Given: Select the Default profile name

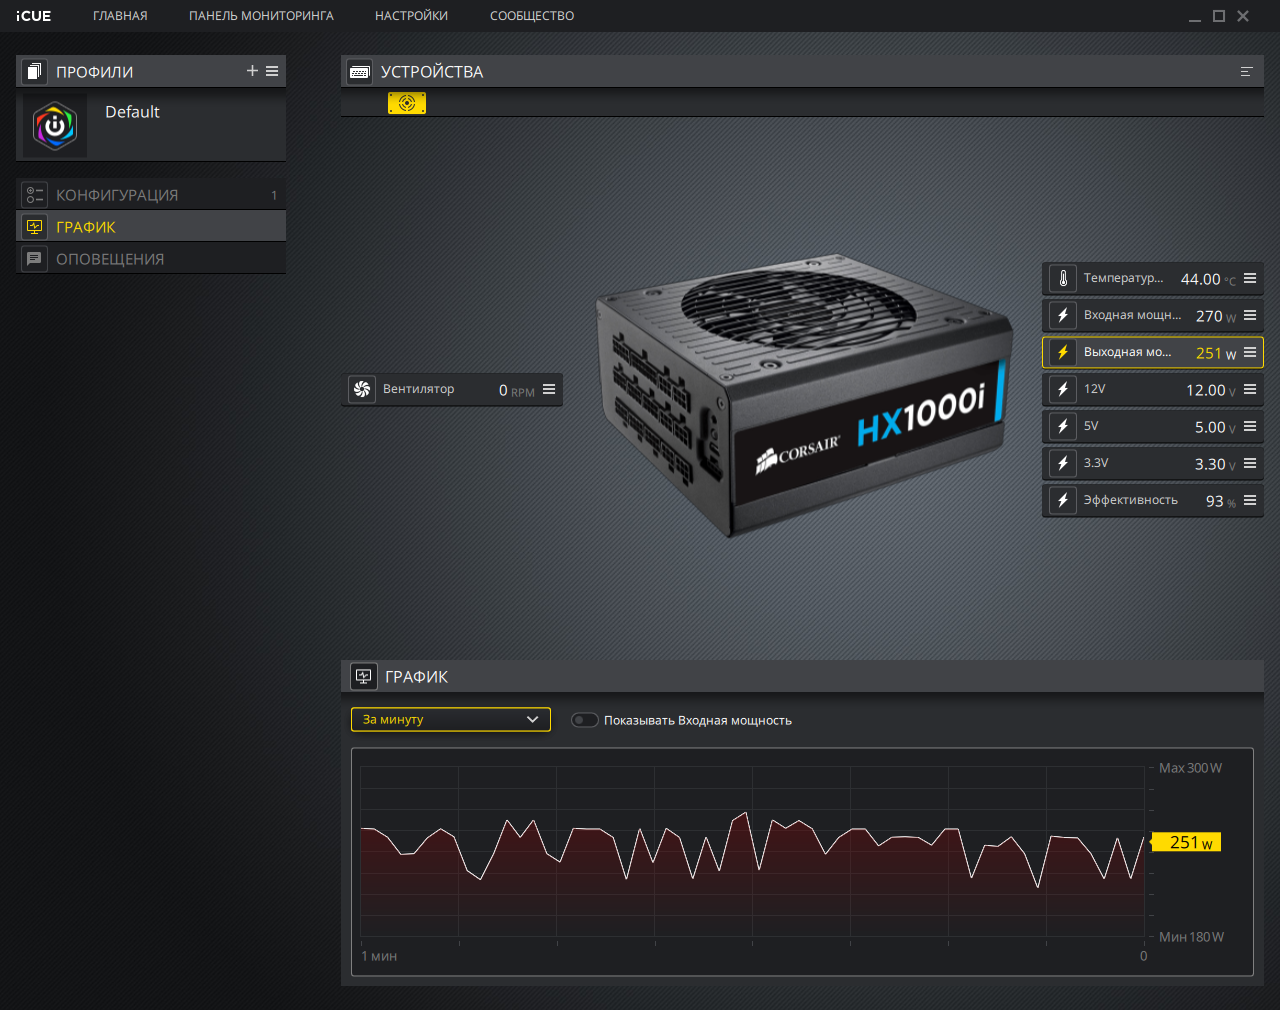Looking at the screenshot, I should click(132, 112).
